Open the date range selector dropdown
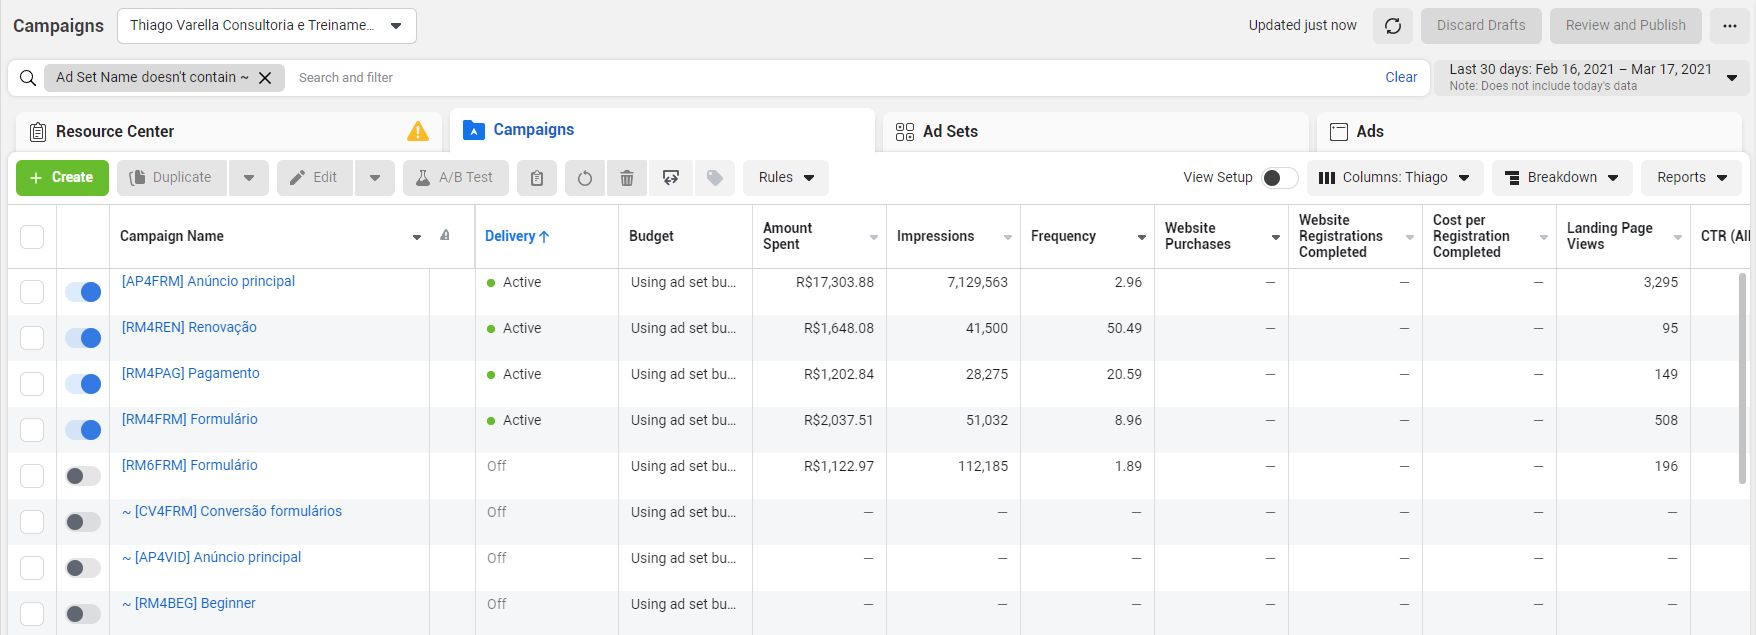Image resolution: width=1756 pixels, height=635 pixels. pyautogui.click(x=1593, y=77)
